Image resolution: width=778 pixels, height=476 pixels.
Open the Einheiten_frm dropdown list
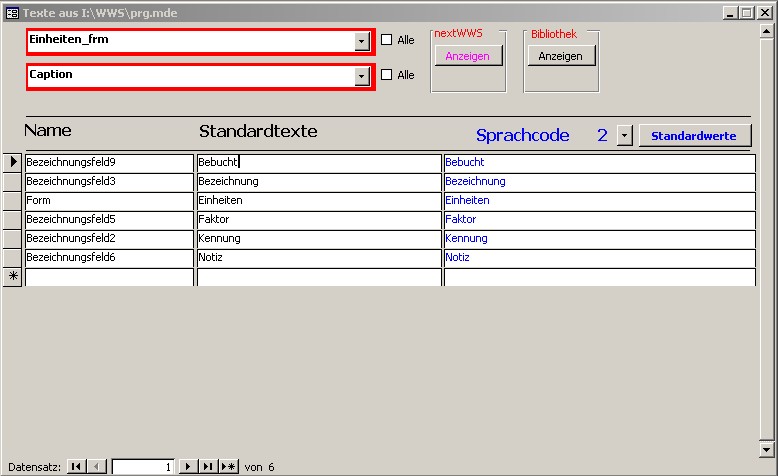[361, 41]
